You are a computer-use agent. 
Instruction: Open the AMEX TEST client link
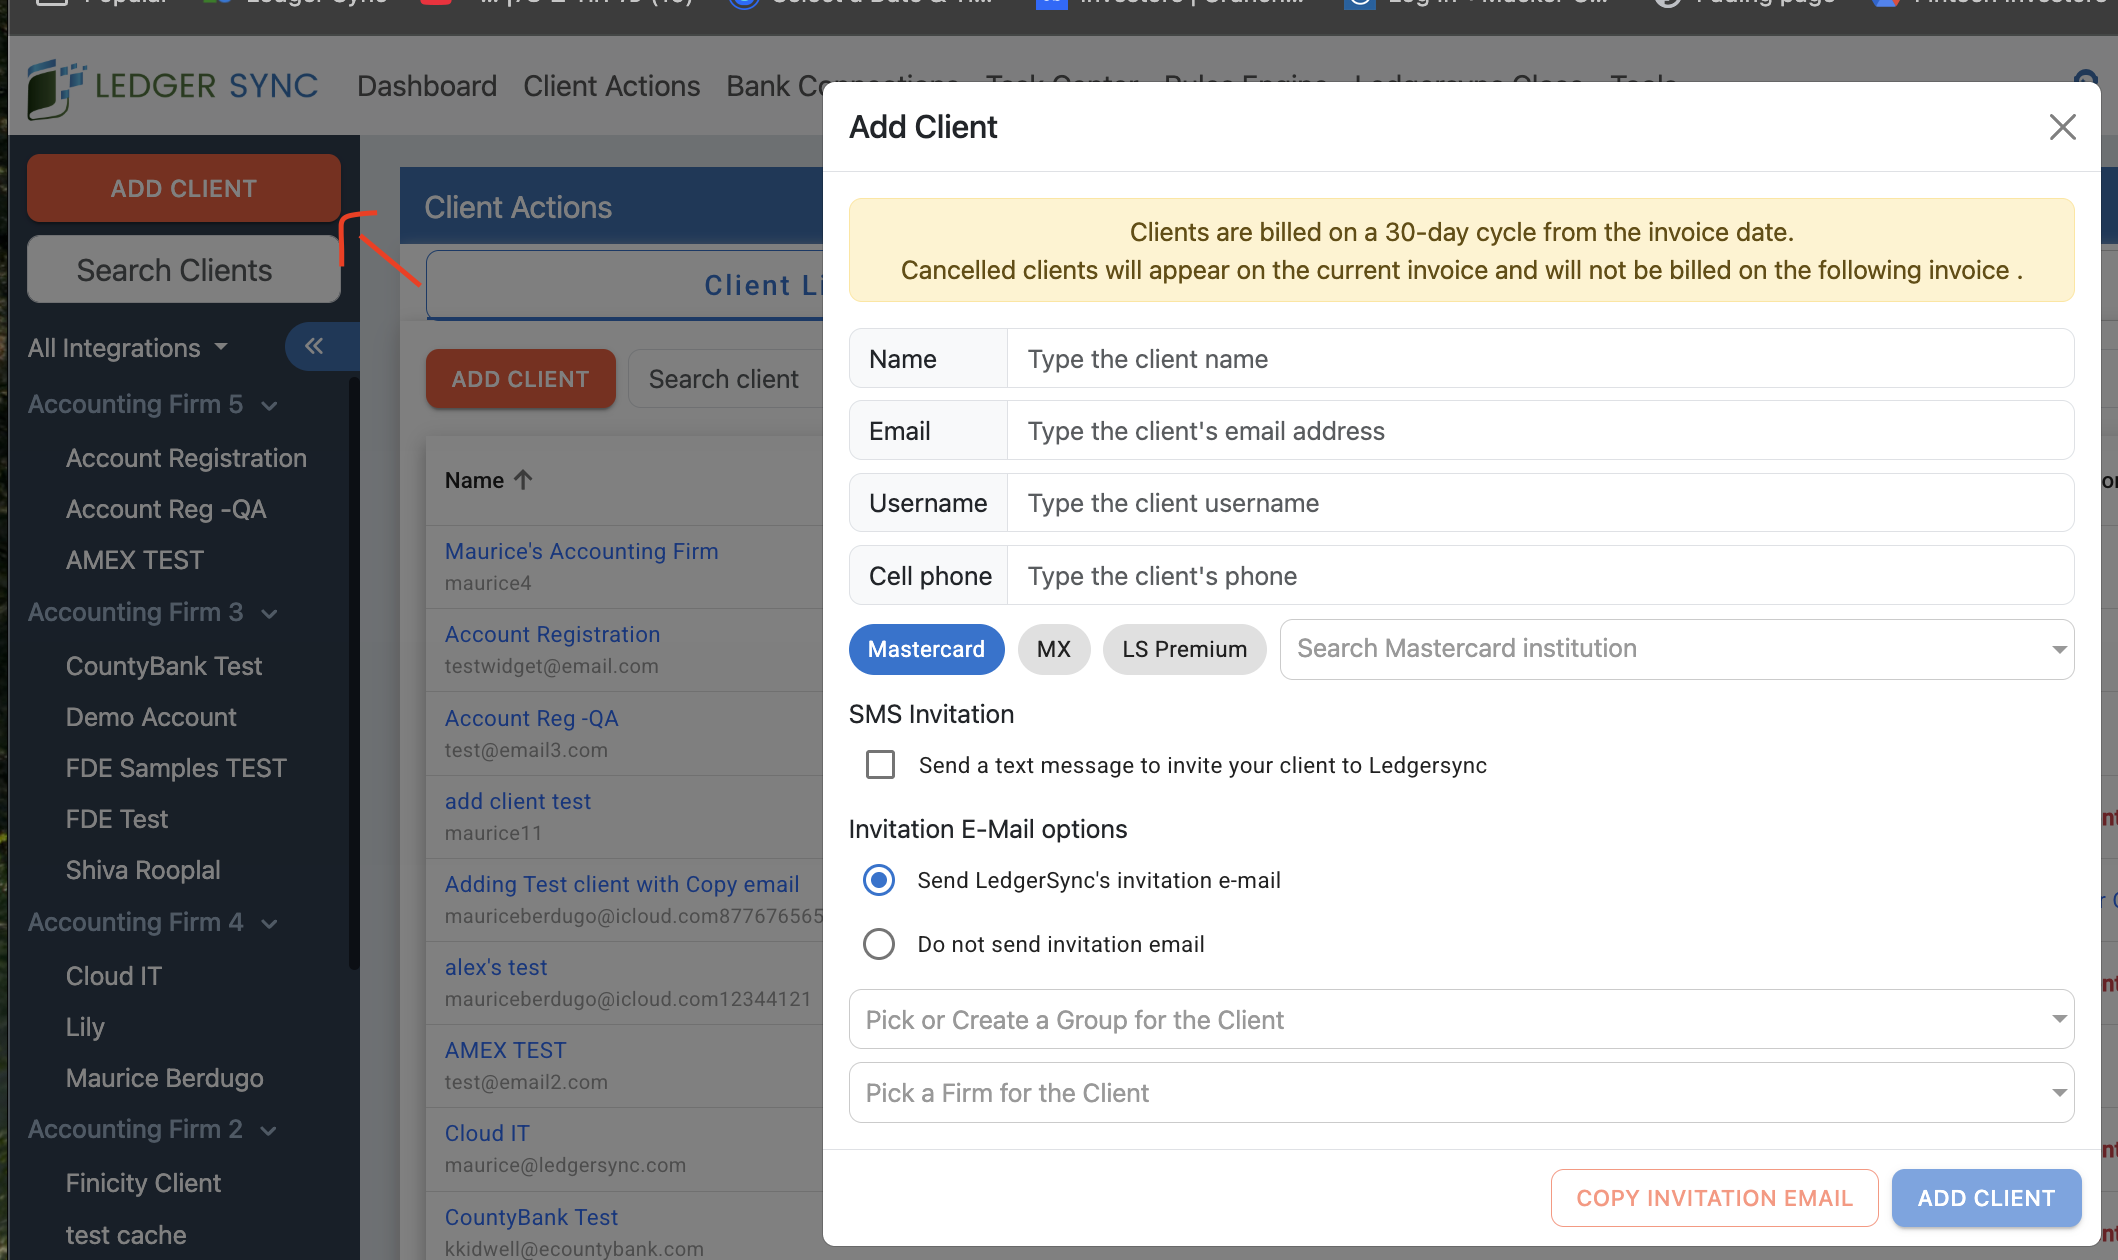click(x=505, y=1050)
